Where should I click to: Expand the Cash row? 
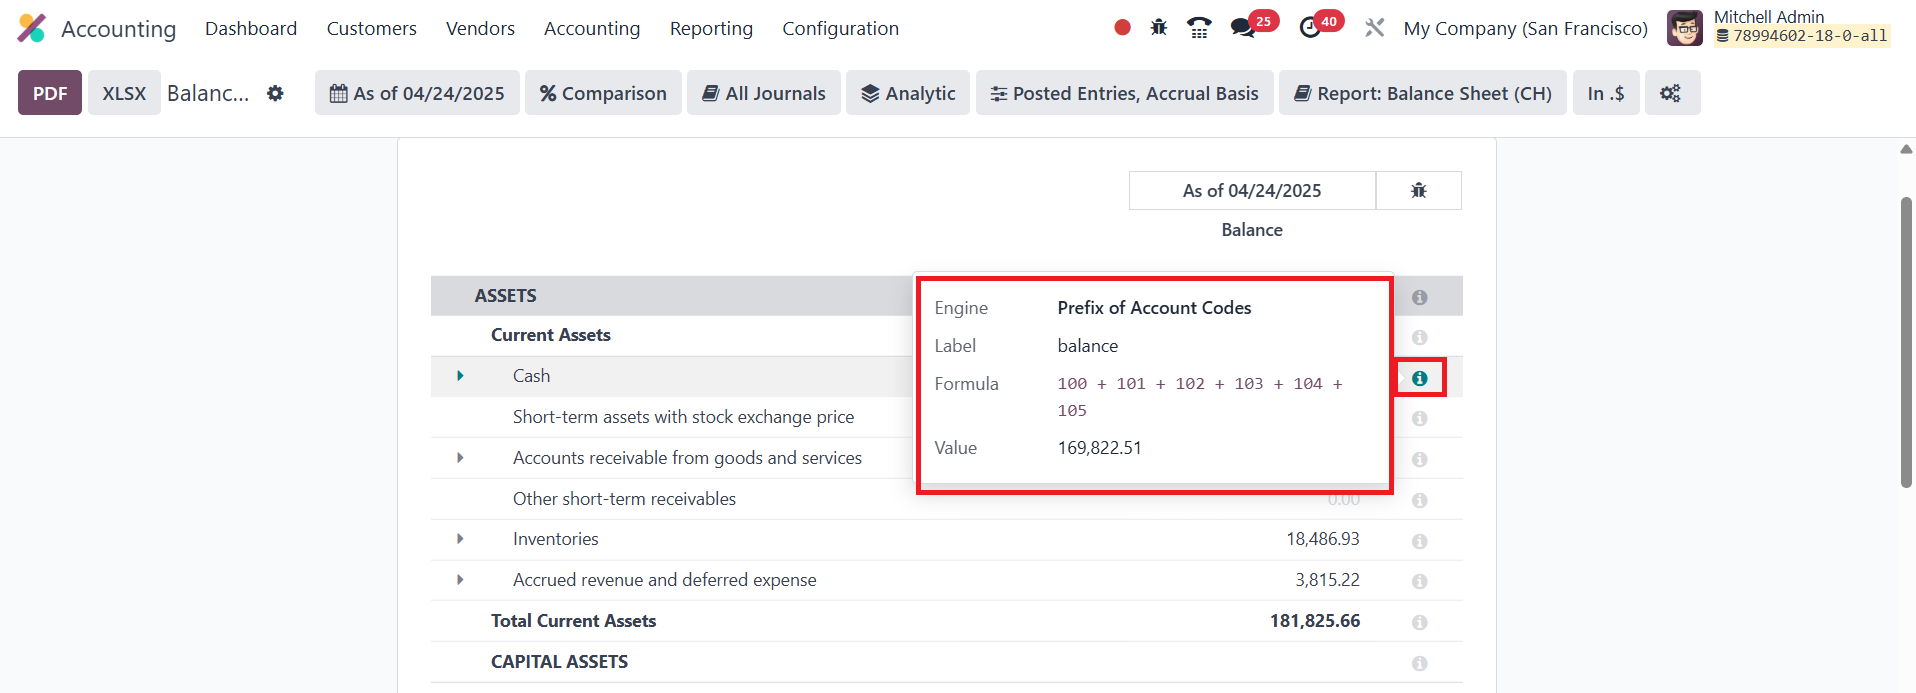coord(460,376)
